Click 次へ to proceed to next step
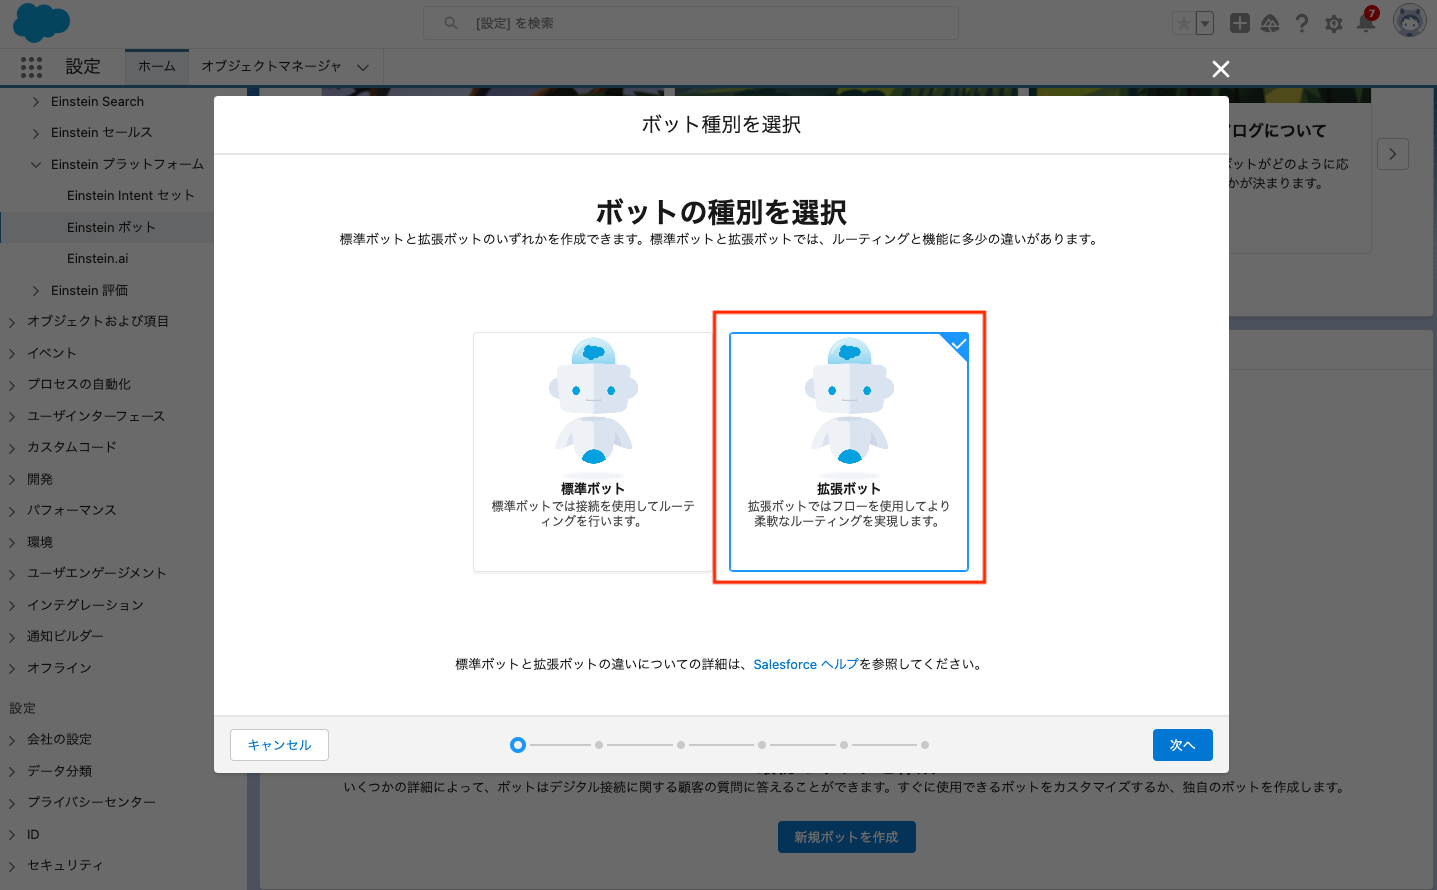The height and width of the screenshot is (890, 1437). click(1182, 745)
